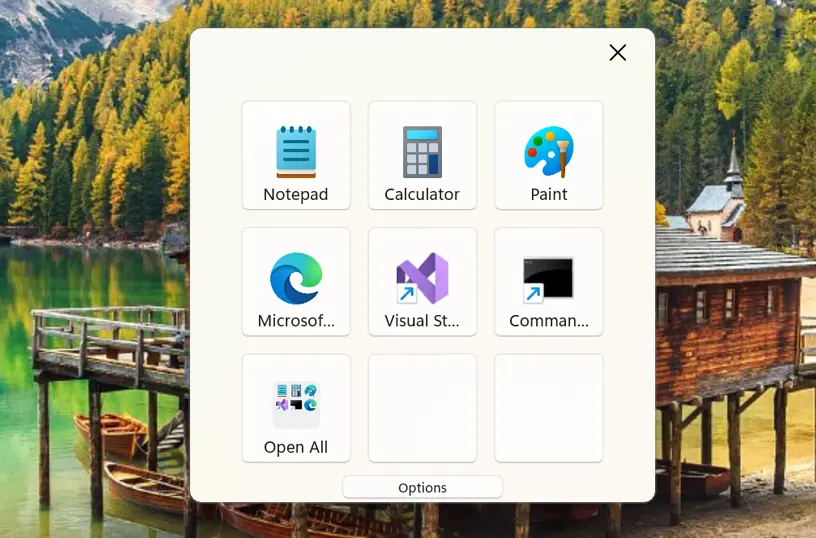The width and height of the screenshot is (816, 538).
Task: Click the "Notepad" text label
Action: [x=296, y=195]
